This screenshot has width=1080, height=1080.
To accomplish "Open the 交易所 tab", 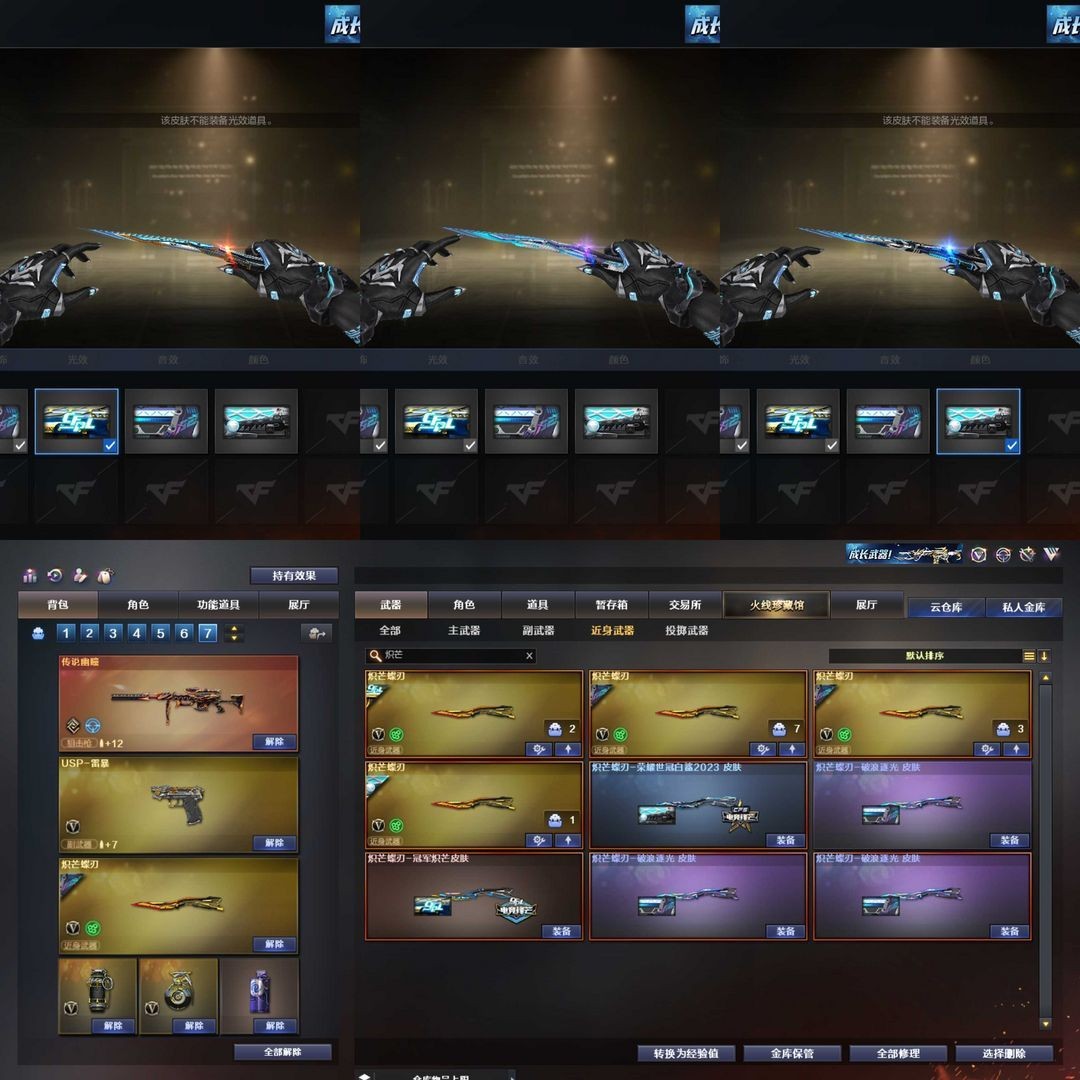I will click(x=685, y=605).
